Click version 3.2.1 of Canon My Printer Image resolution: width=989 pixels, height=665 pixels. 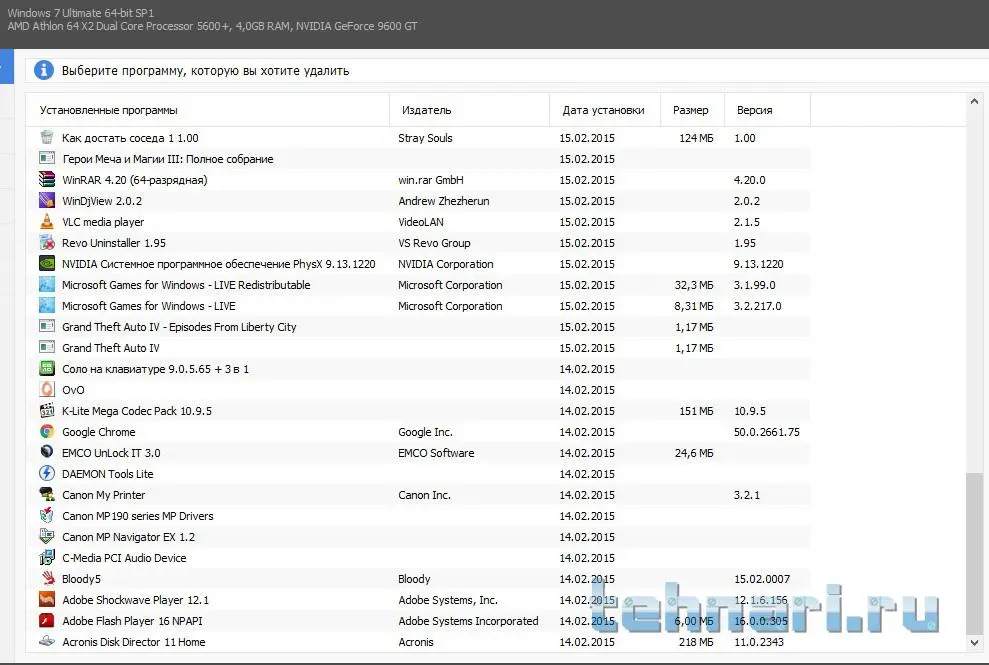click(746, 495)
